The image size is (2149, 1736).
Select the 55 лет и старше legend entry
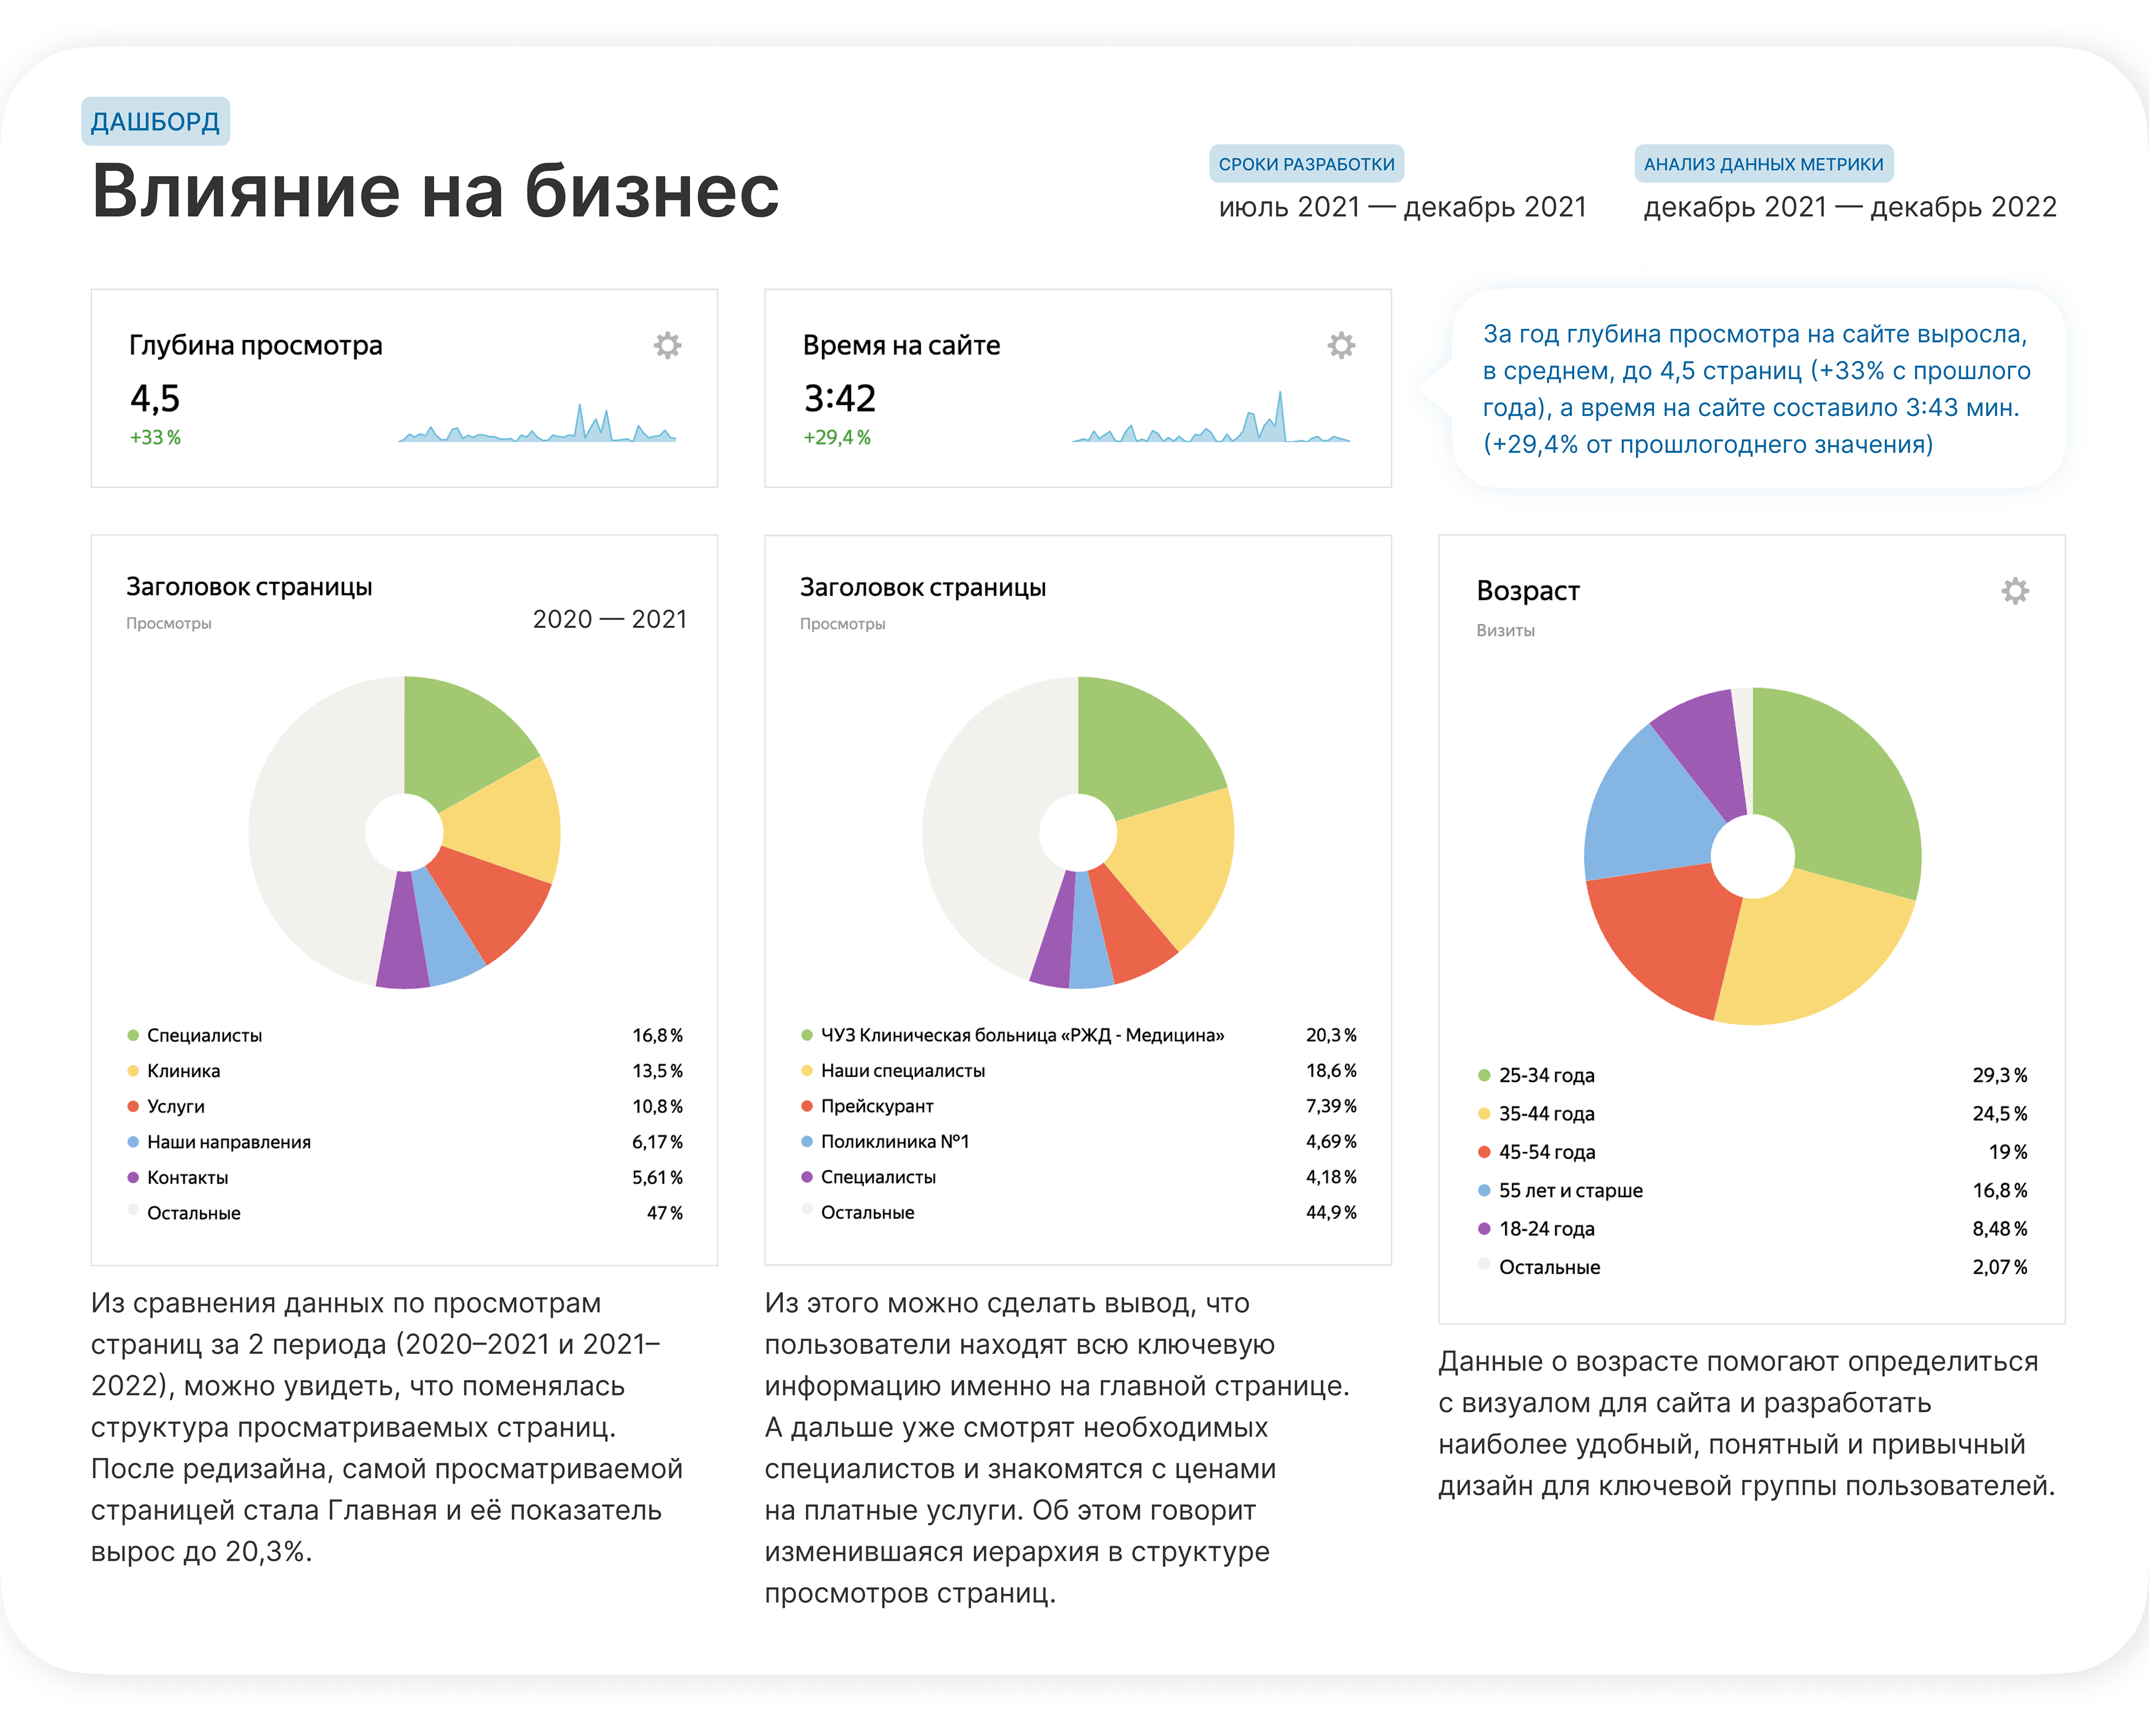(1570, 1191)
